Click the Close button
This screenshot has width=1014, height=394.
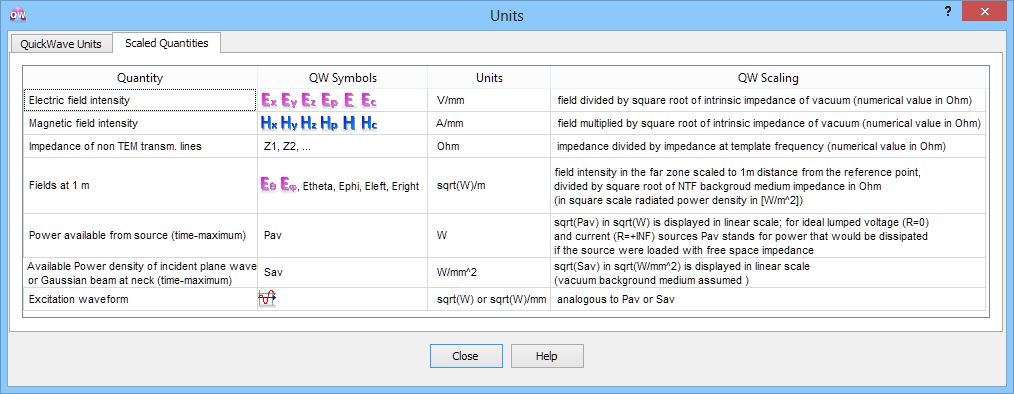coord(466,356)
